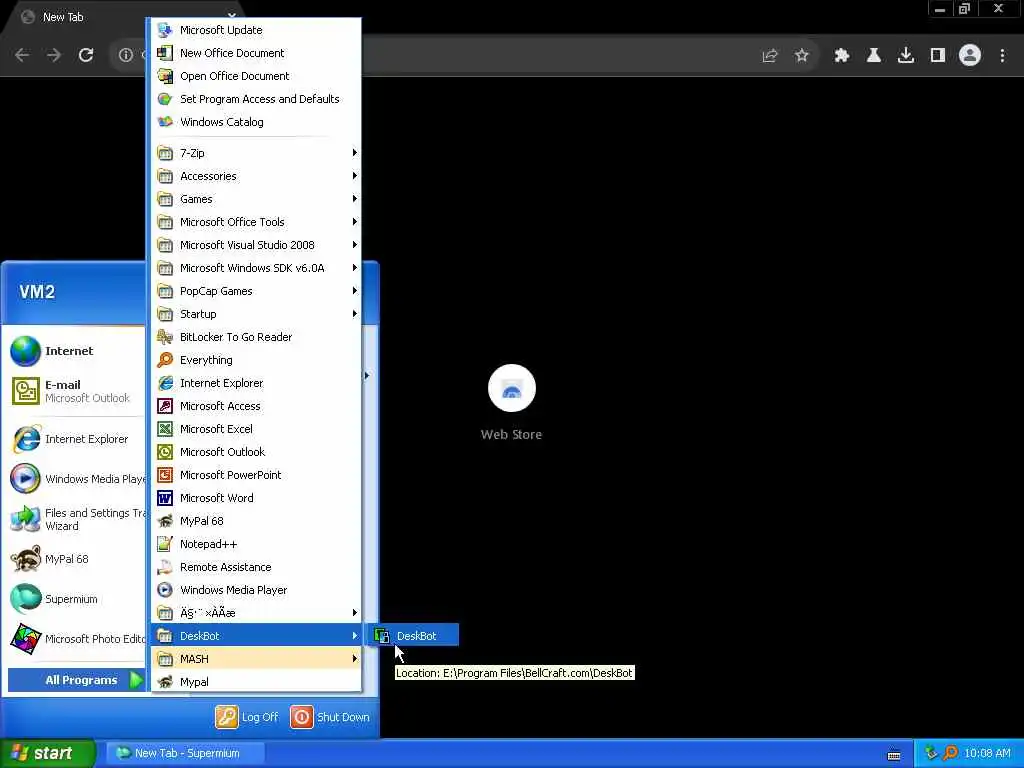This screenshot has height=768, width=1024.
Task: Expand Microsoft Visual Studio 2008 arrow
Action: click(355, 245)
